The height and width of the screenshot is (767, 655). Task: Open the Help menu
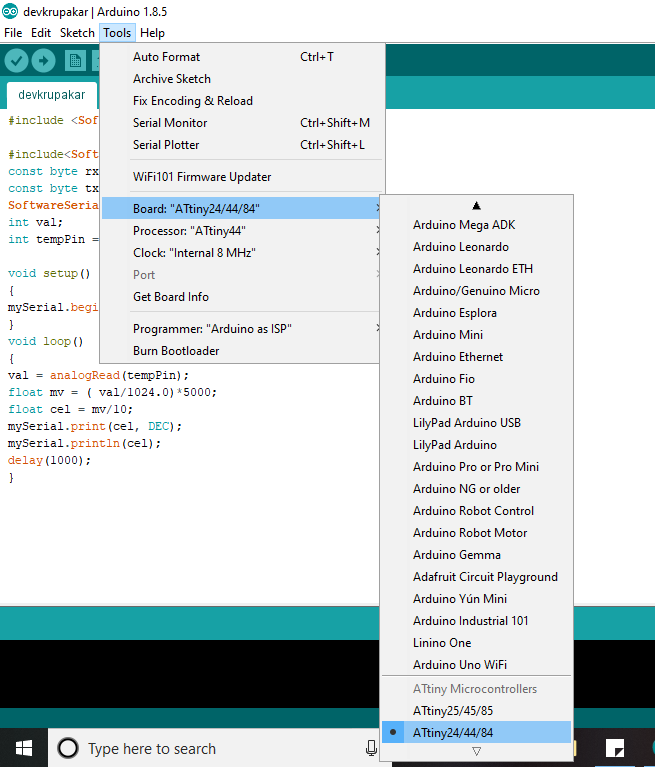point(152,33)
